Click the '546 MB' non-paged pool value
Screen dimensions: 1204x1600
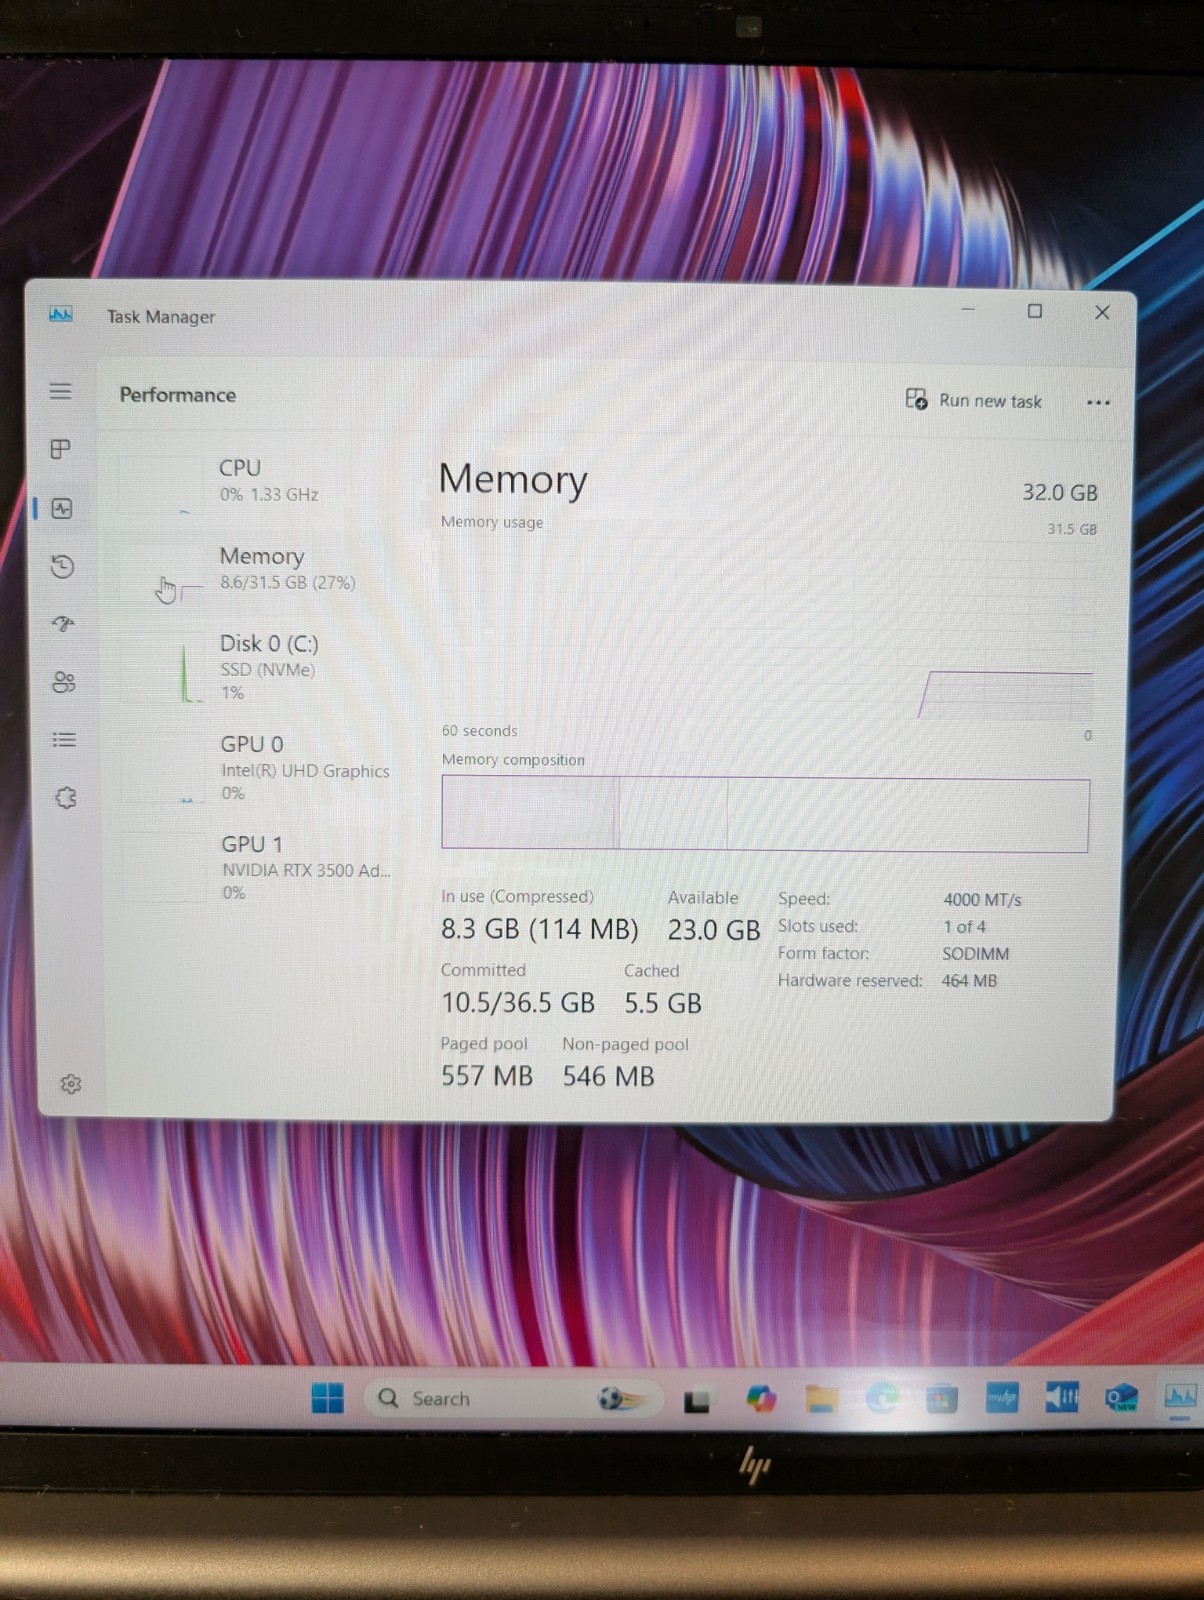click(x=608, y=1076)
